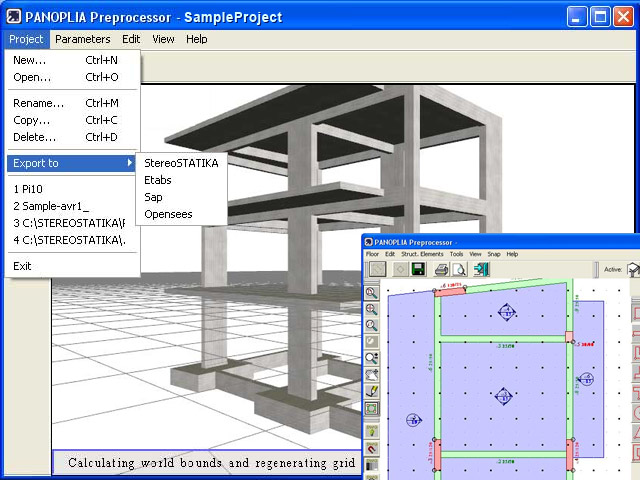Image resolution: width=640 pixels, height=480 pixels.
Task: Click the exit door arrow icon
Action: pos(481,269)
